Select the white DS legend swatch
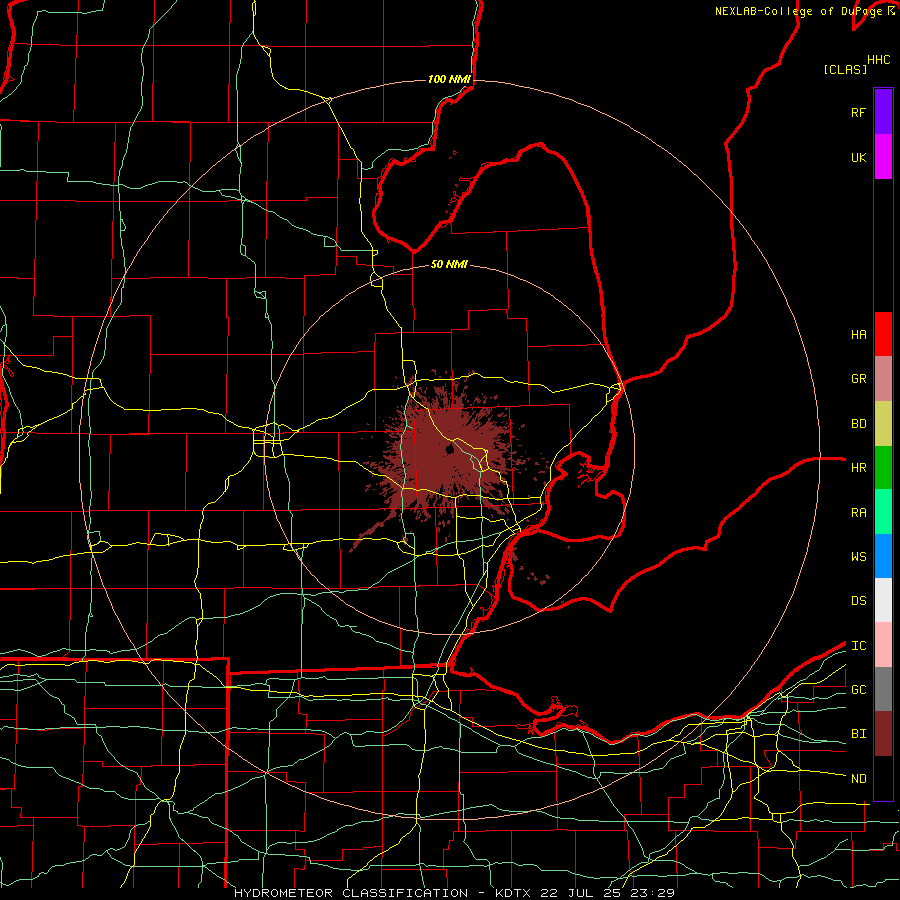Screen dimensions: 900x900 (883, 600)
